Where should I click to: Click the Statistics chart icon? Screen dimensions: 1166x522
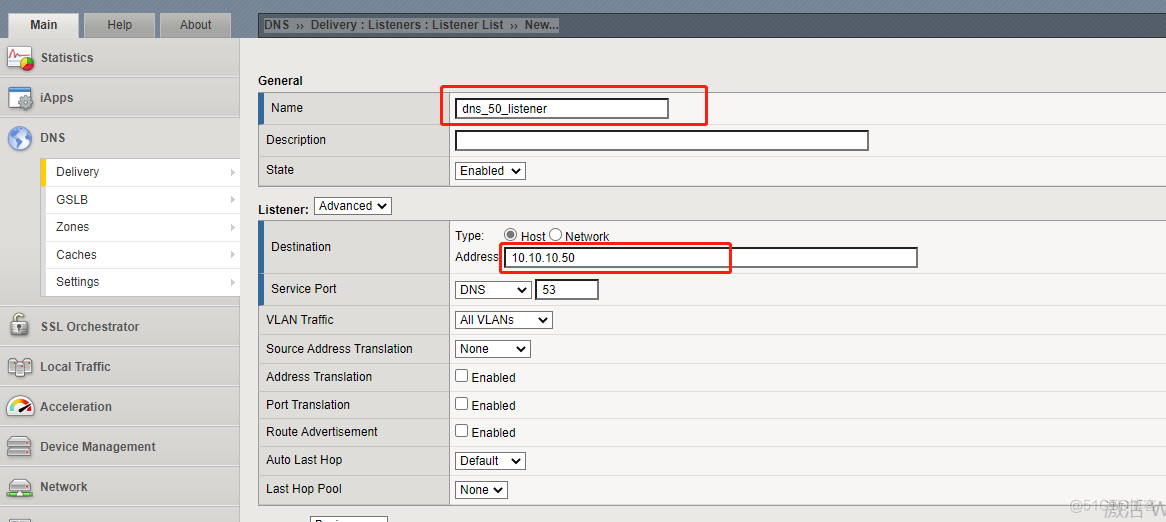(x=20, y=58)
